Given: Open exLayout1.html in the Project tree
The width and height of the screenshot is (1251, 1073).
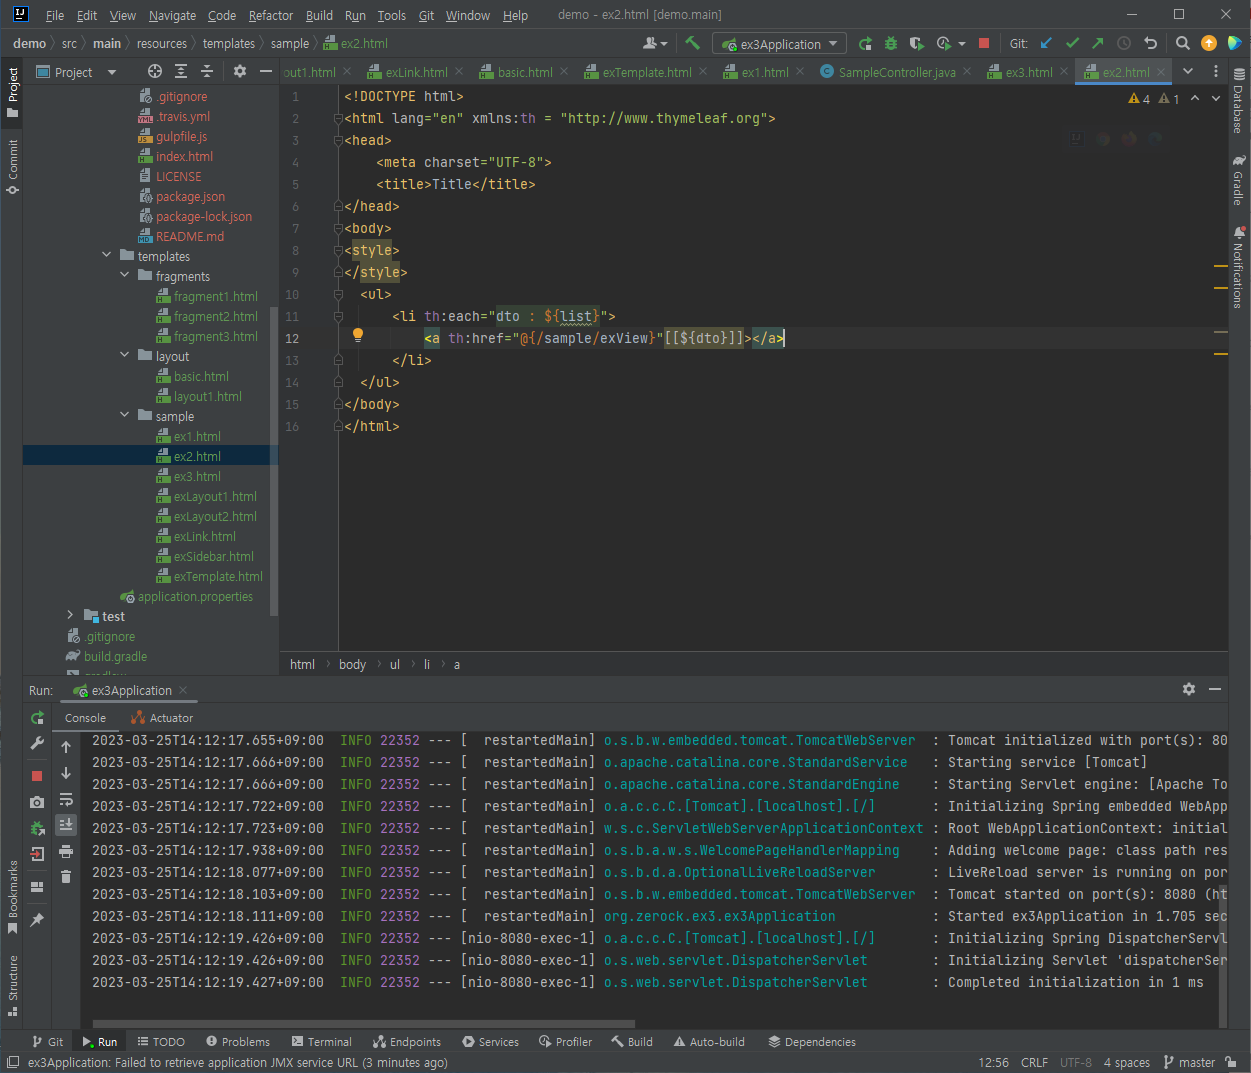Looking at the screenshot, I should [215, 496].
